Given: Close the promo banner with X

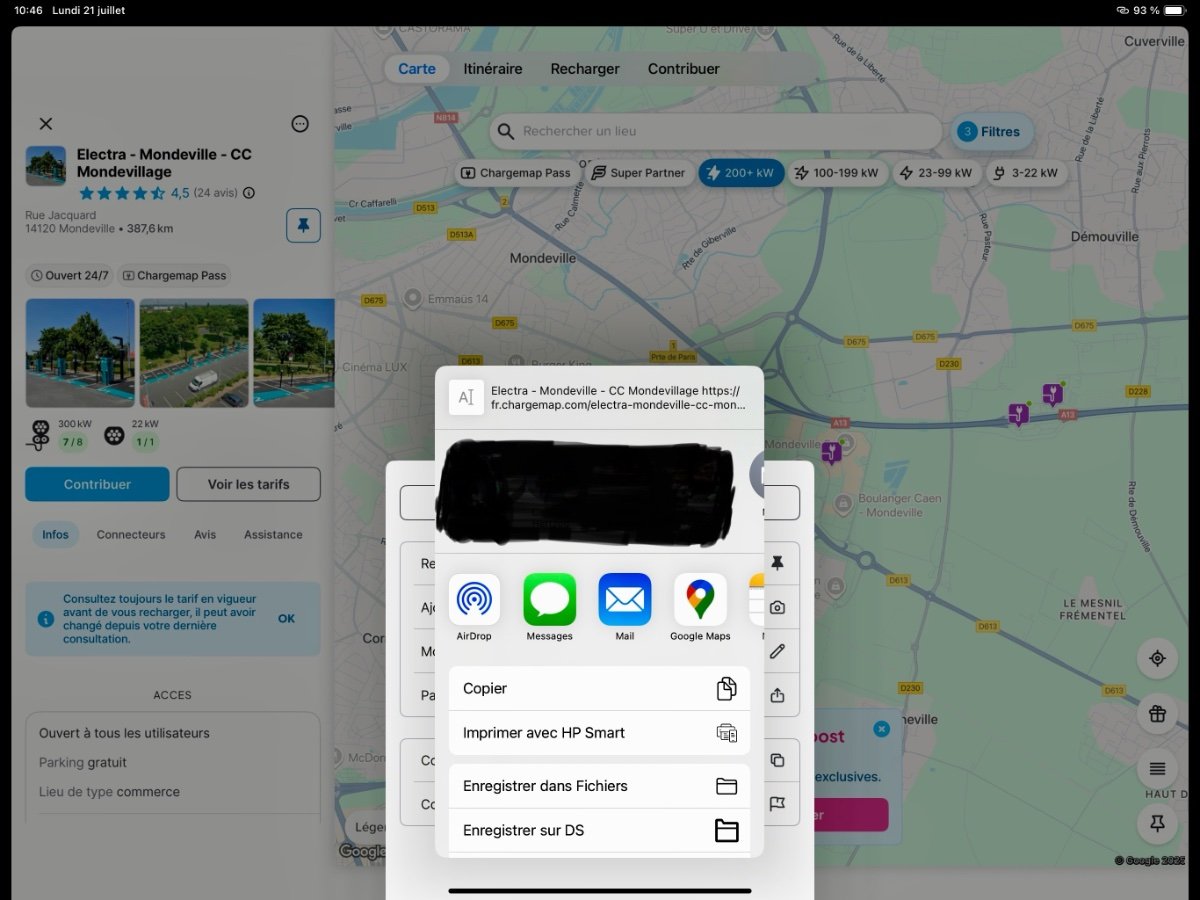Looking at the screenshot, I should click(881, 729).
